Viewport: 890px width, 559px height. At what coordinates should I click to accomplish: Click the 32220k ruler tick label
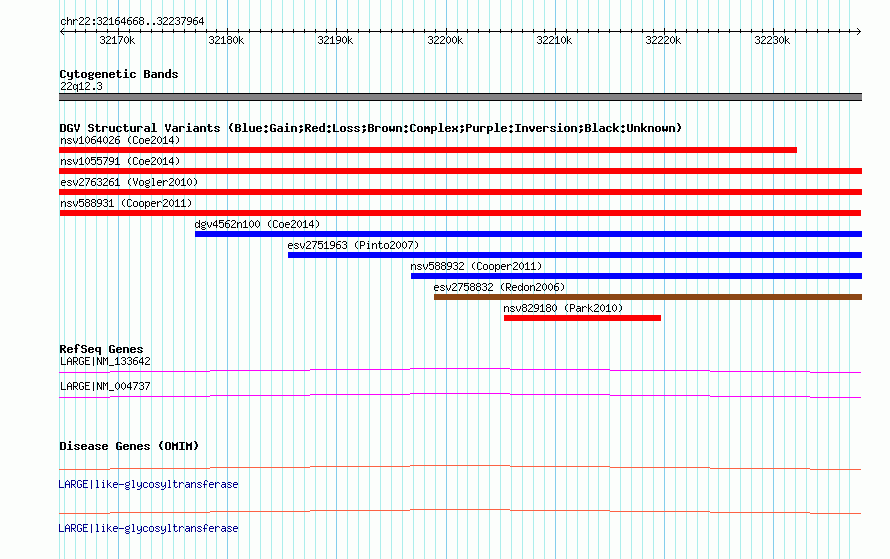[663, 40]
